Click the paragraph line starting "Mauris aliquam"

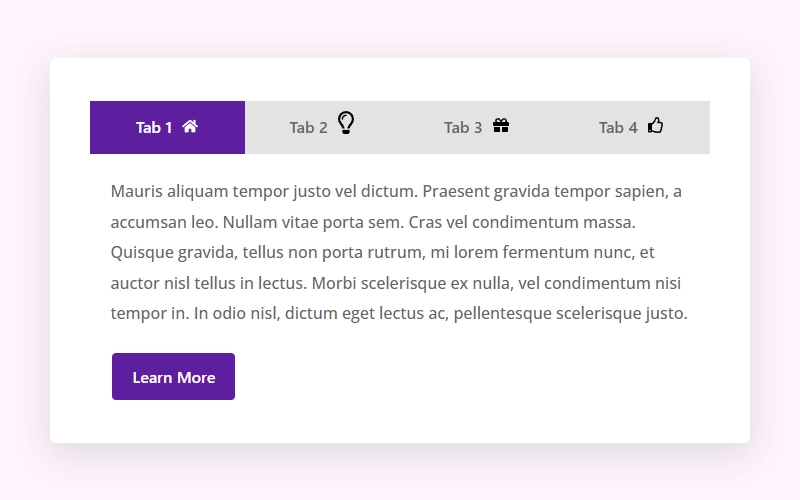click(396, 191)
